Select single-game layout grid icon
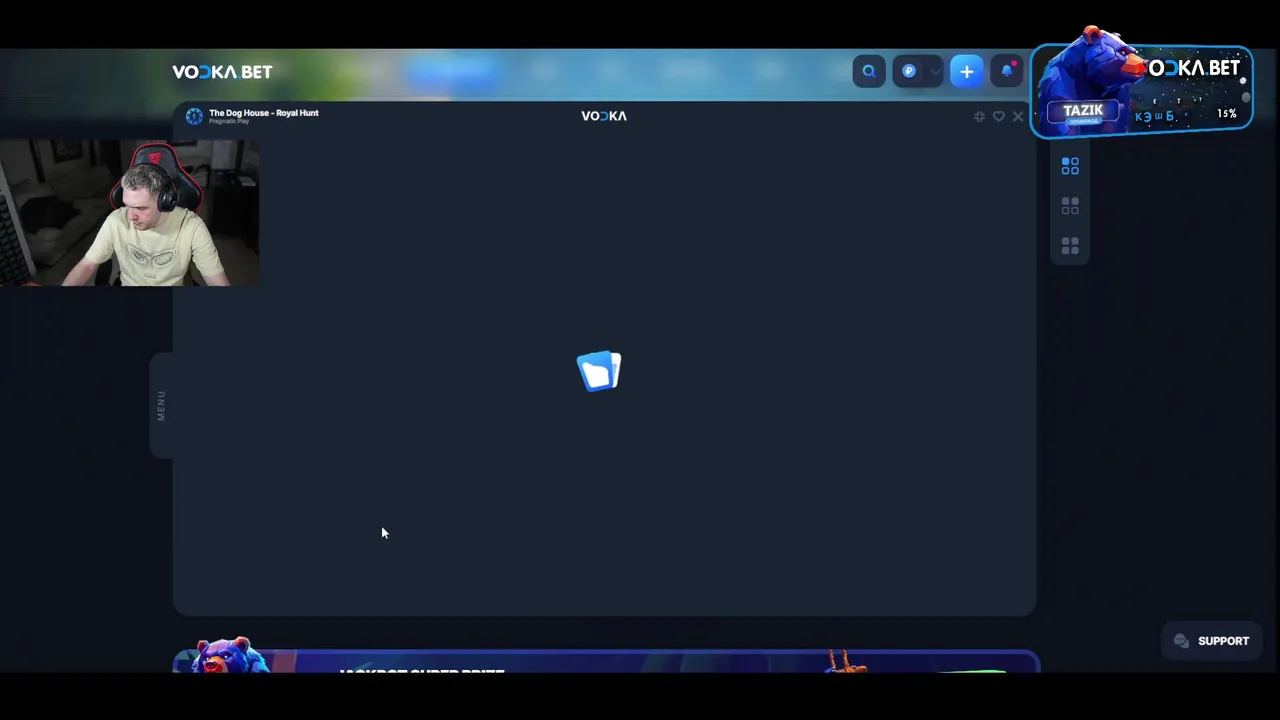1280x720 pixels. (x=1070, y=166)
